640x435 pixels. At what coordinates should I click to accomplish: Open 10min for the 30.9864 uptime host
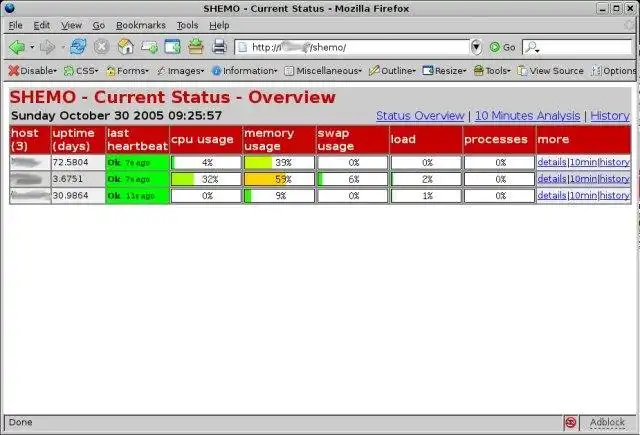click(583, 196)
